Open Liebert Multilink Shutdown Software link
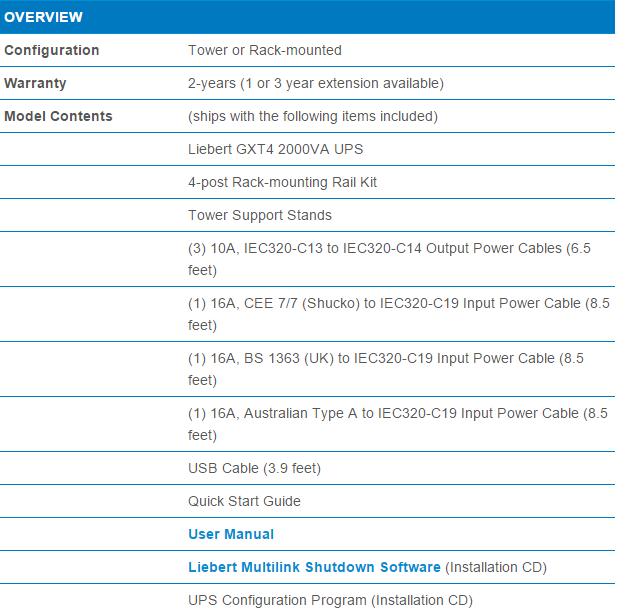Viewport: 617px width, 614px height. coord(314,567)
